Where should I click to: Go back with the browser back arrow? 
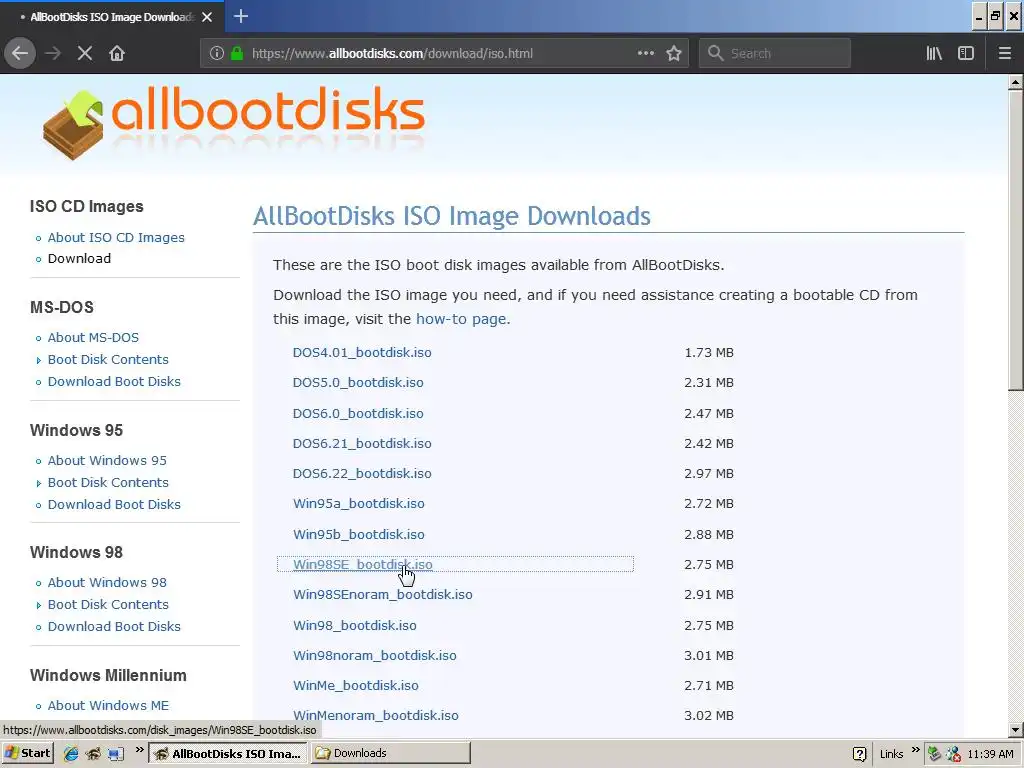tap(20, 54)
